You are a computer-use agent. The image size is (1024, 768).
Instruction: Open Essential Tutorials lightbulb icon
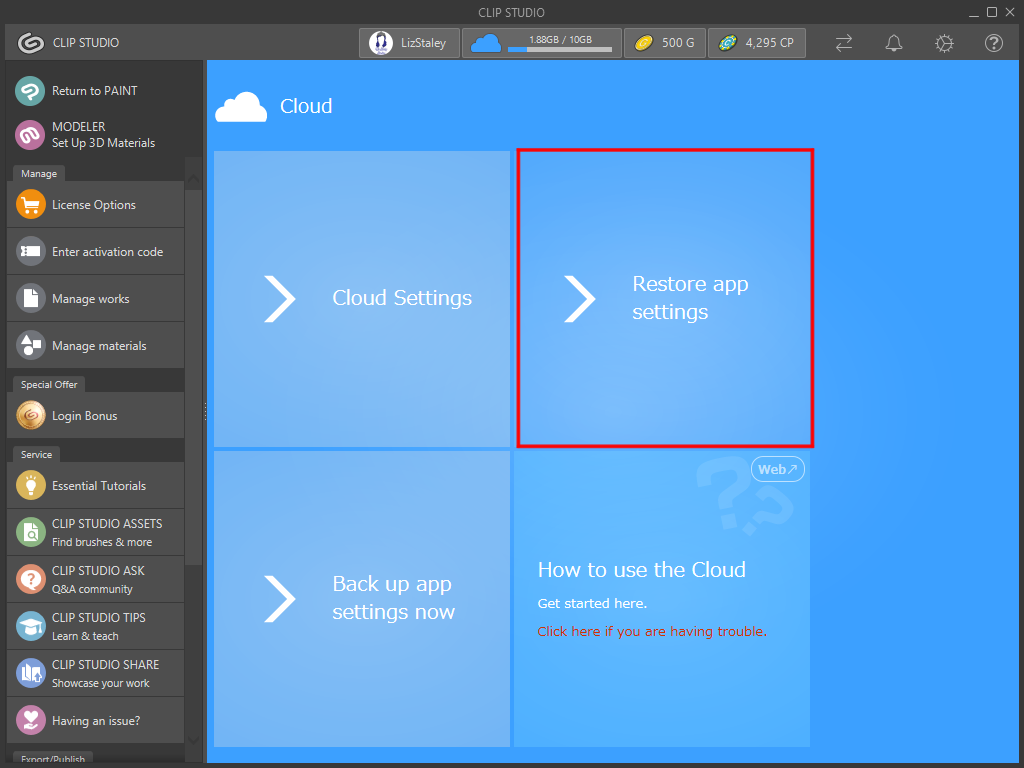point(31,486)
